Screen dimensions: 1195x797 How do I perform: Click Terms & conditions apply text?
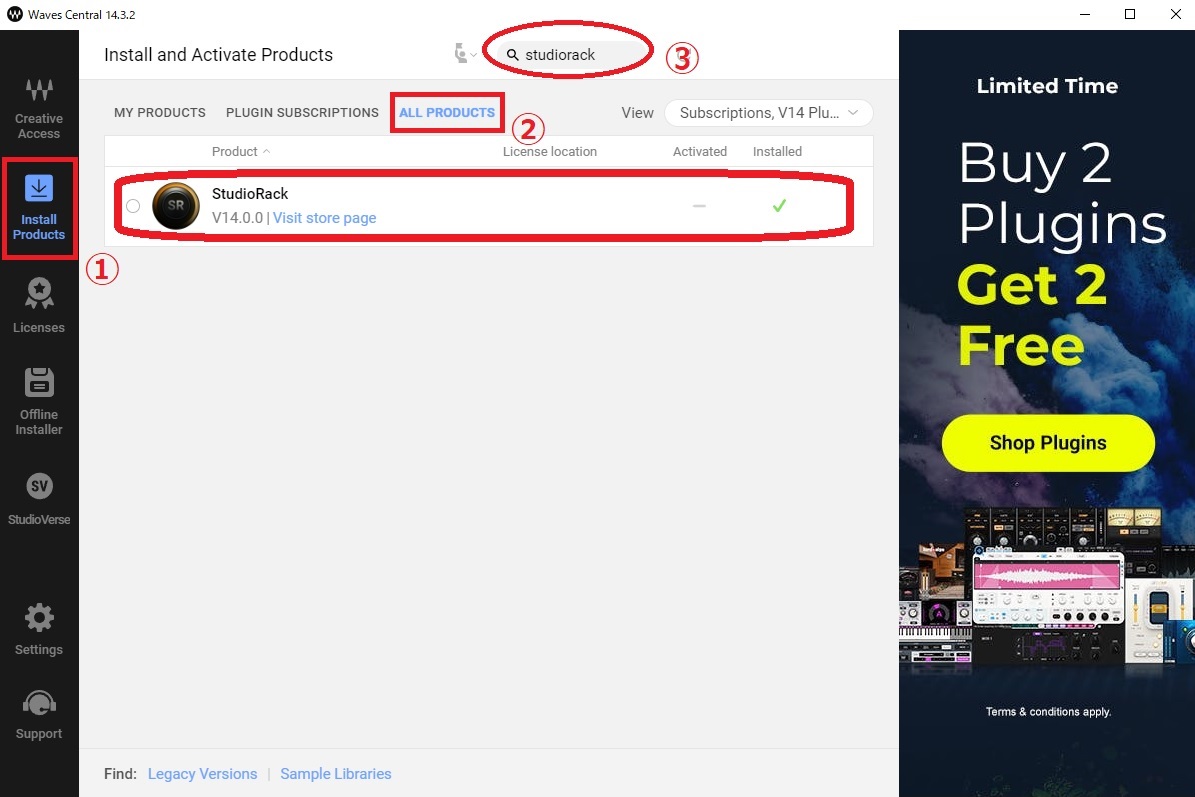pos(1048,712)
